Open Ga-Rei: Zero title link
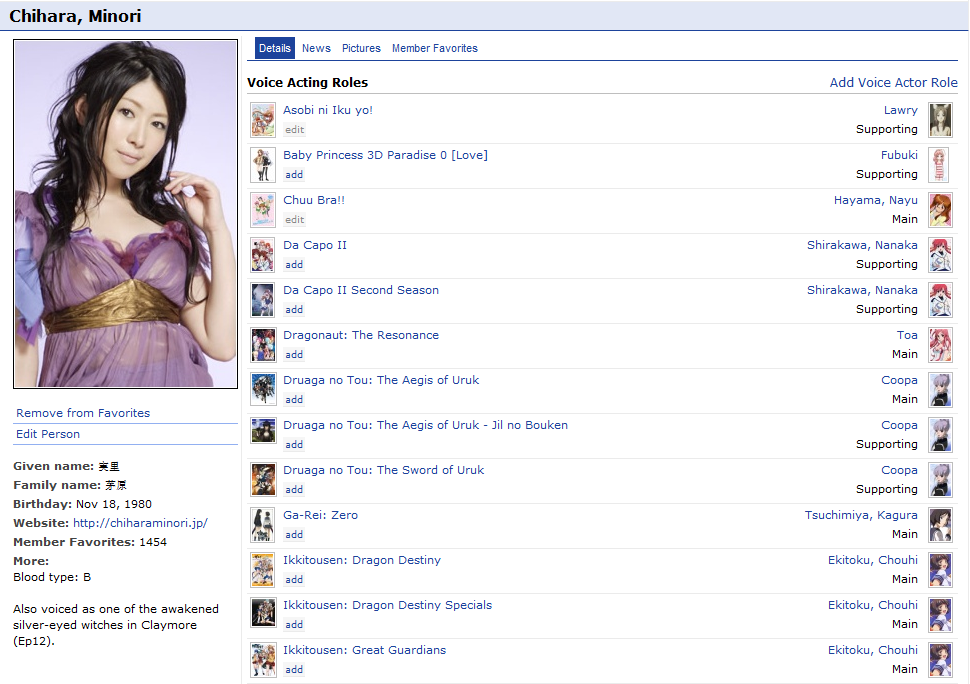 coord(320,515)
